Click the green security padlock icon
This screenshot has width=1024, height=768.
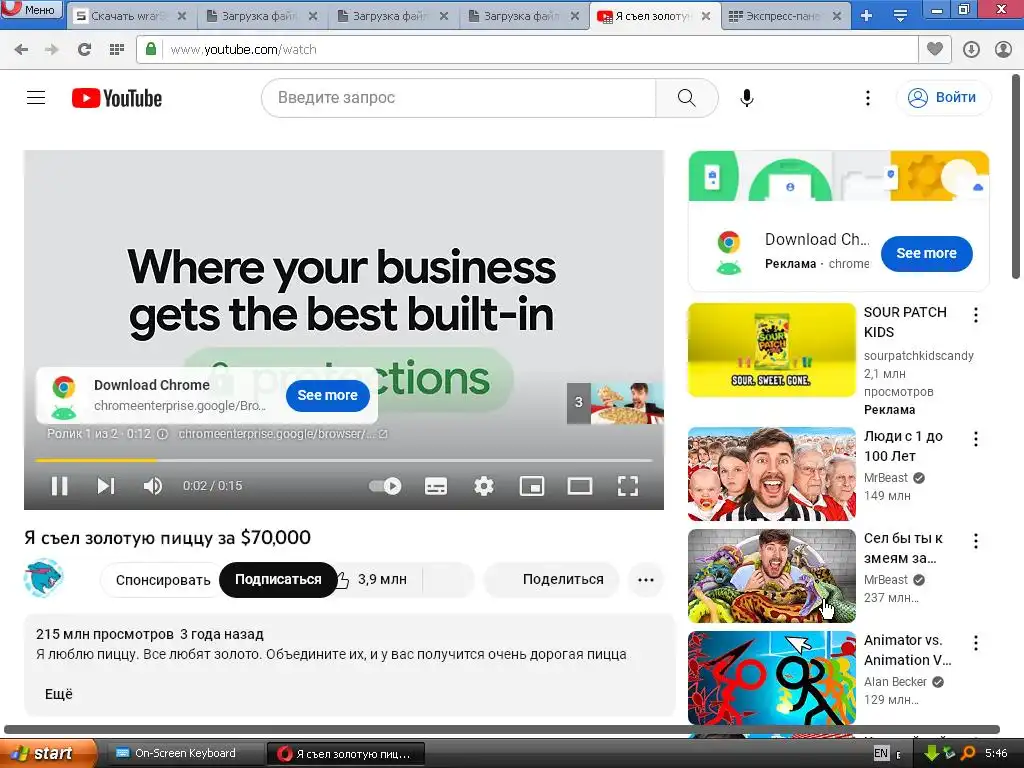tap(151, 49)
